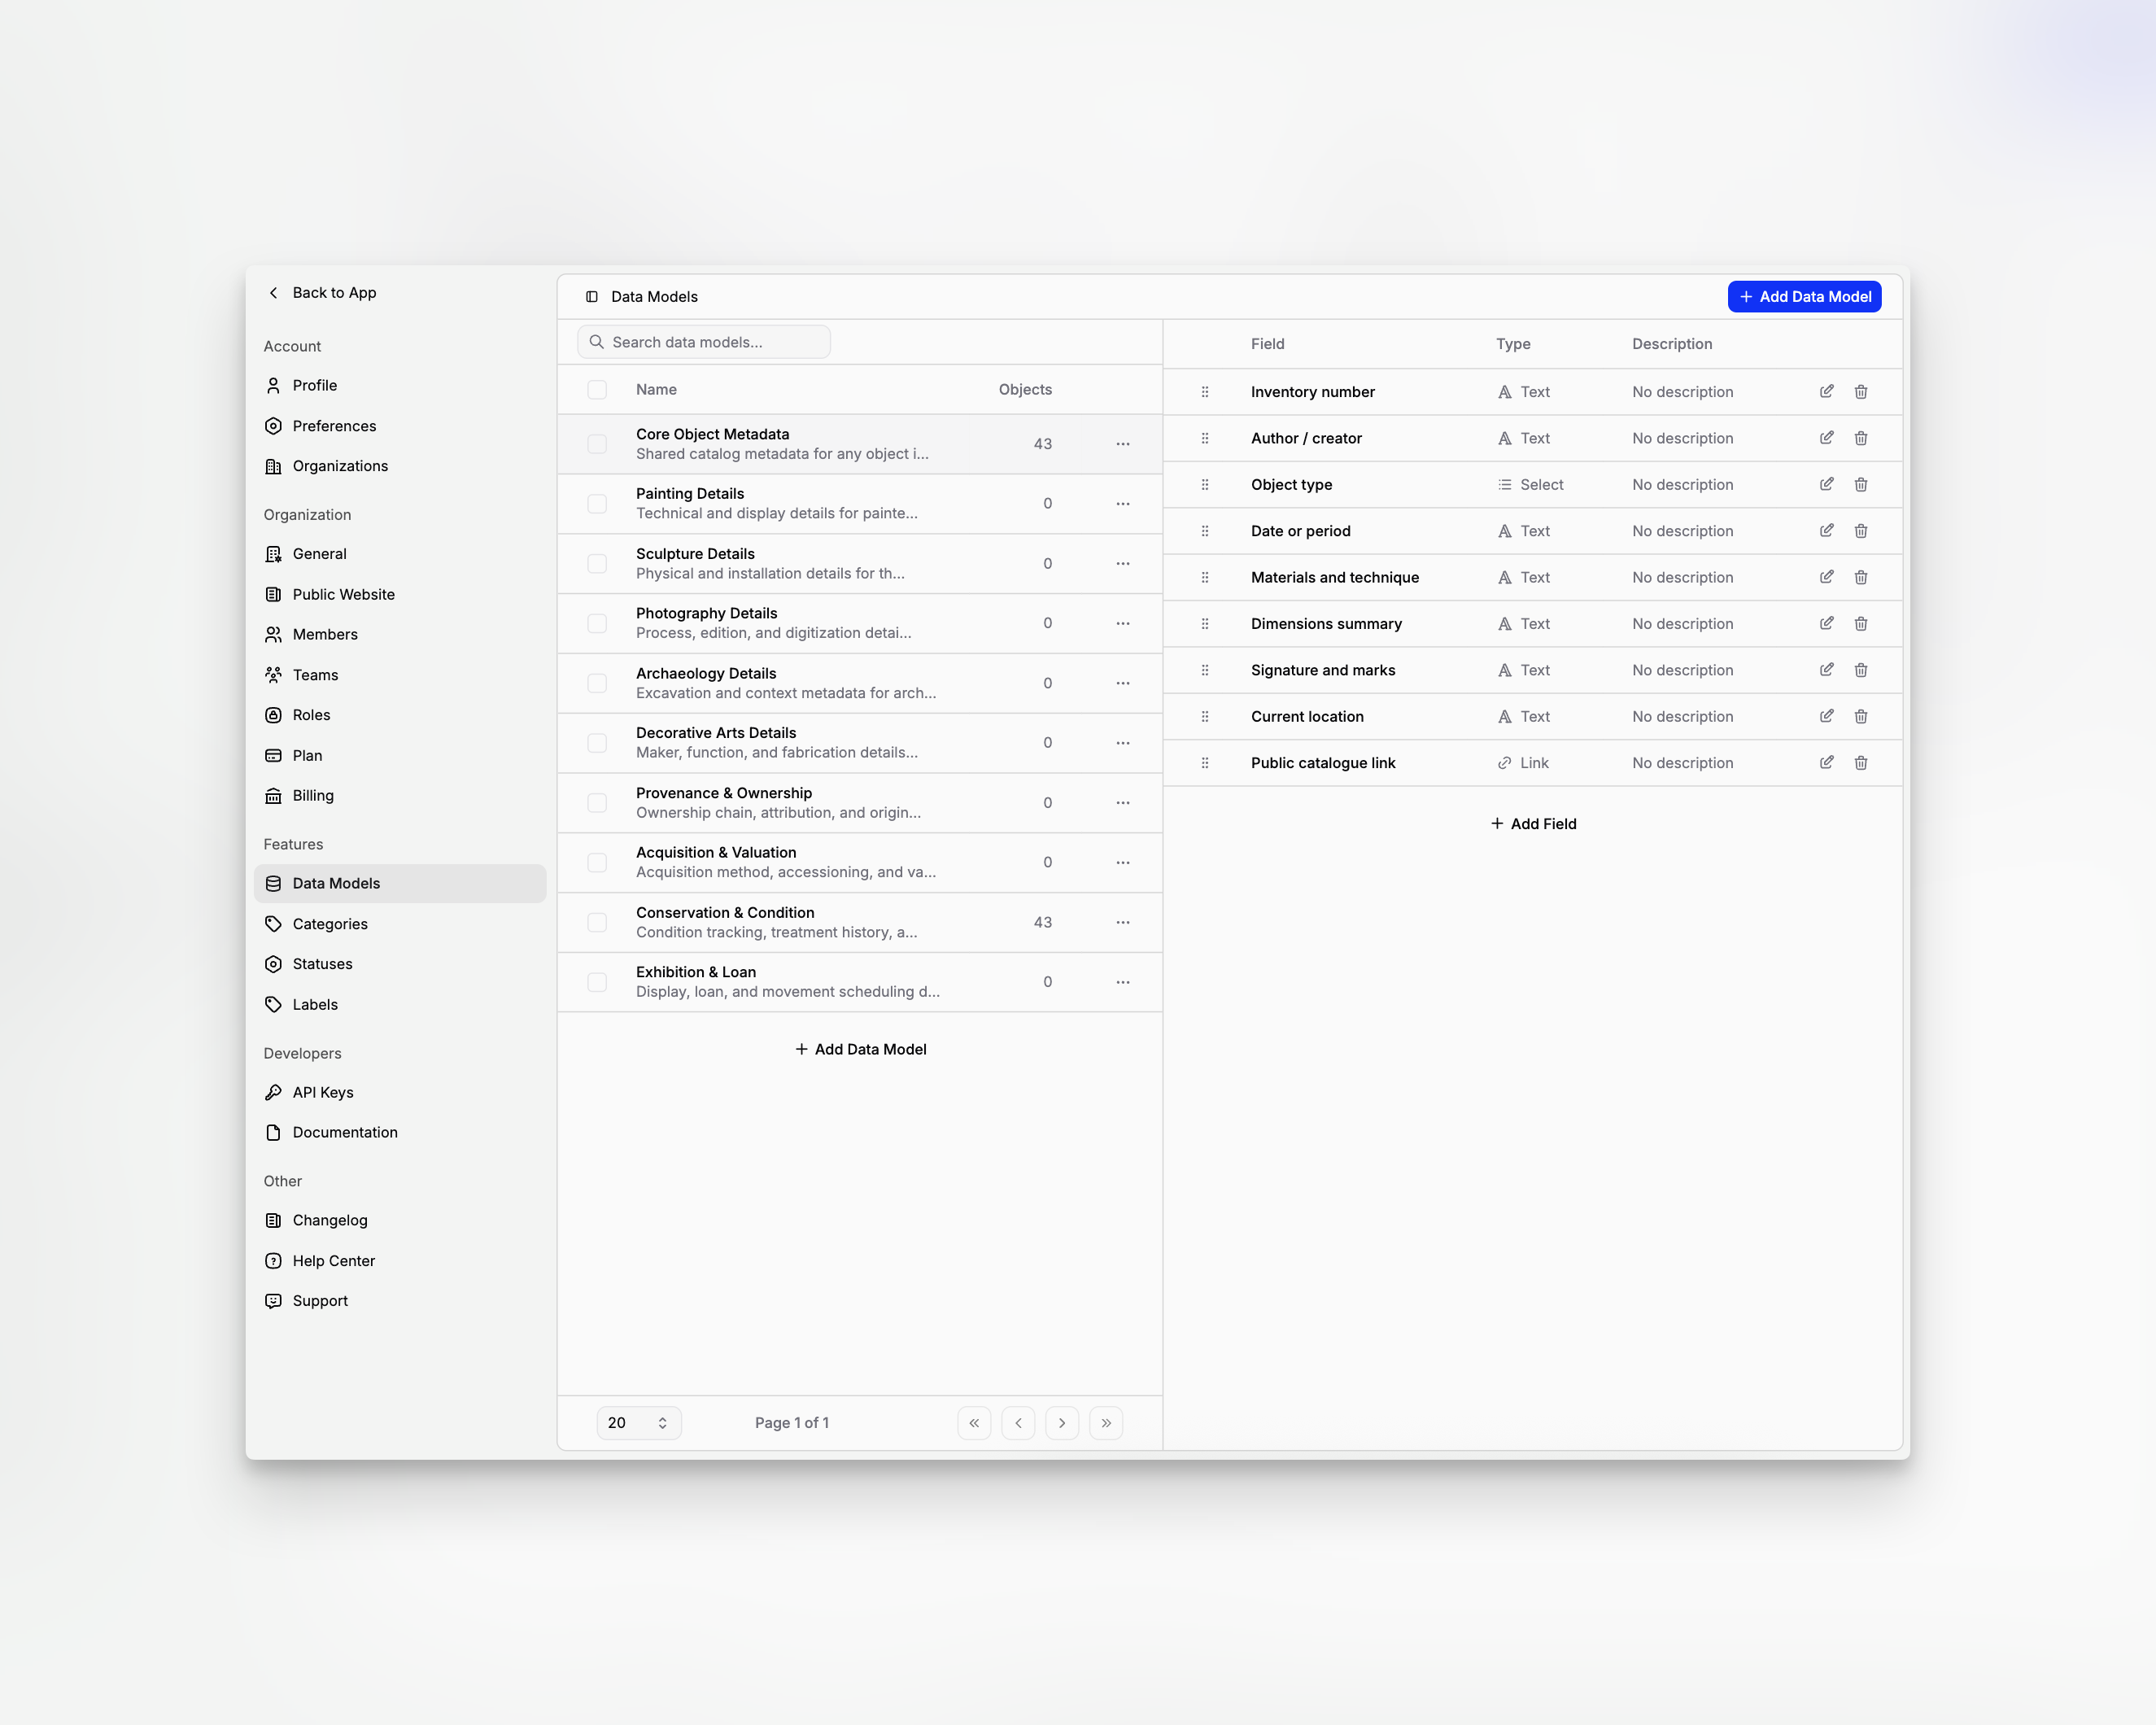Check the Provenance & Ownership row

[597, 802]
